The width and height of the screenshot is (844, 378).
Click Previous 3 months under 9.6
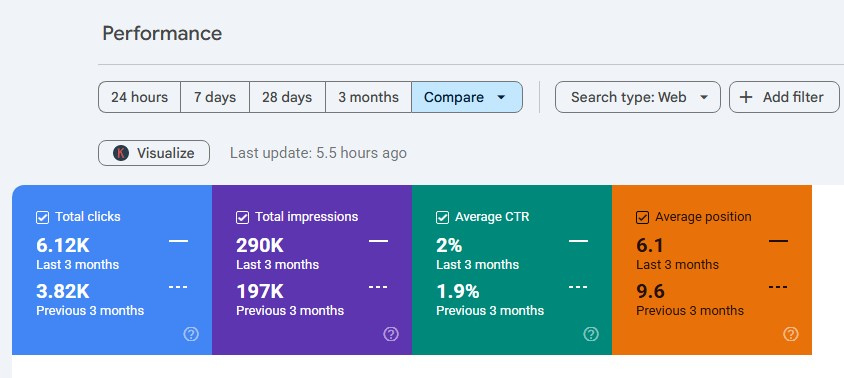(690, 311)
